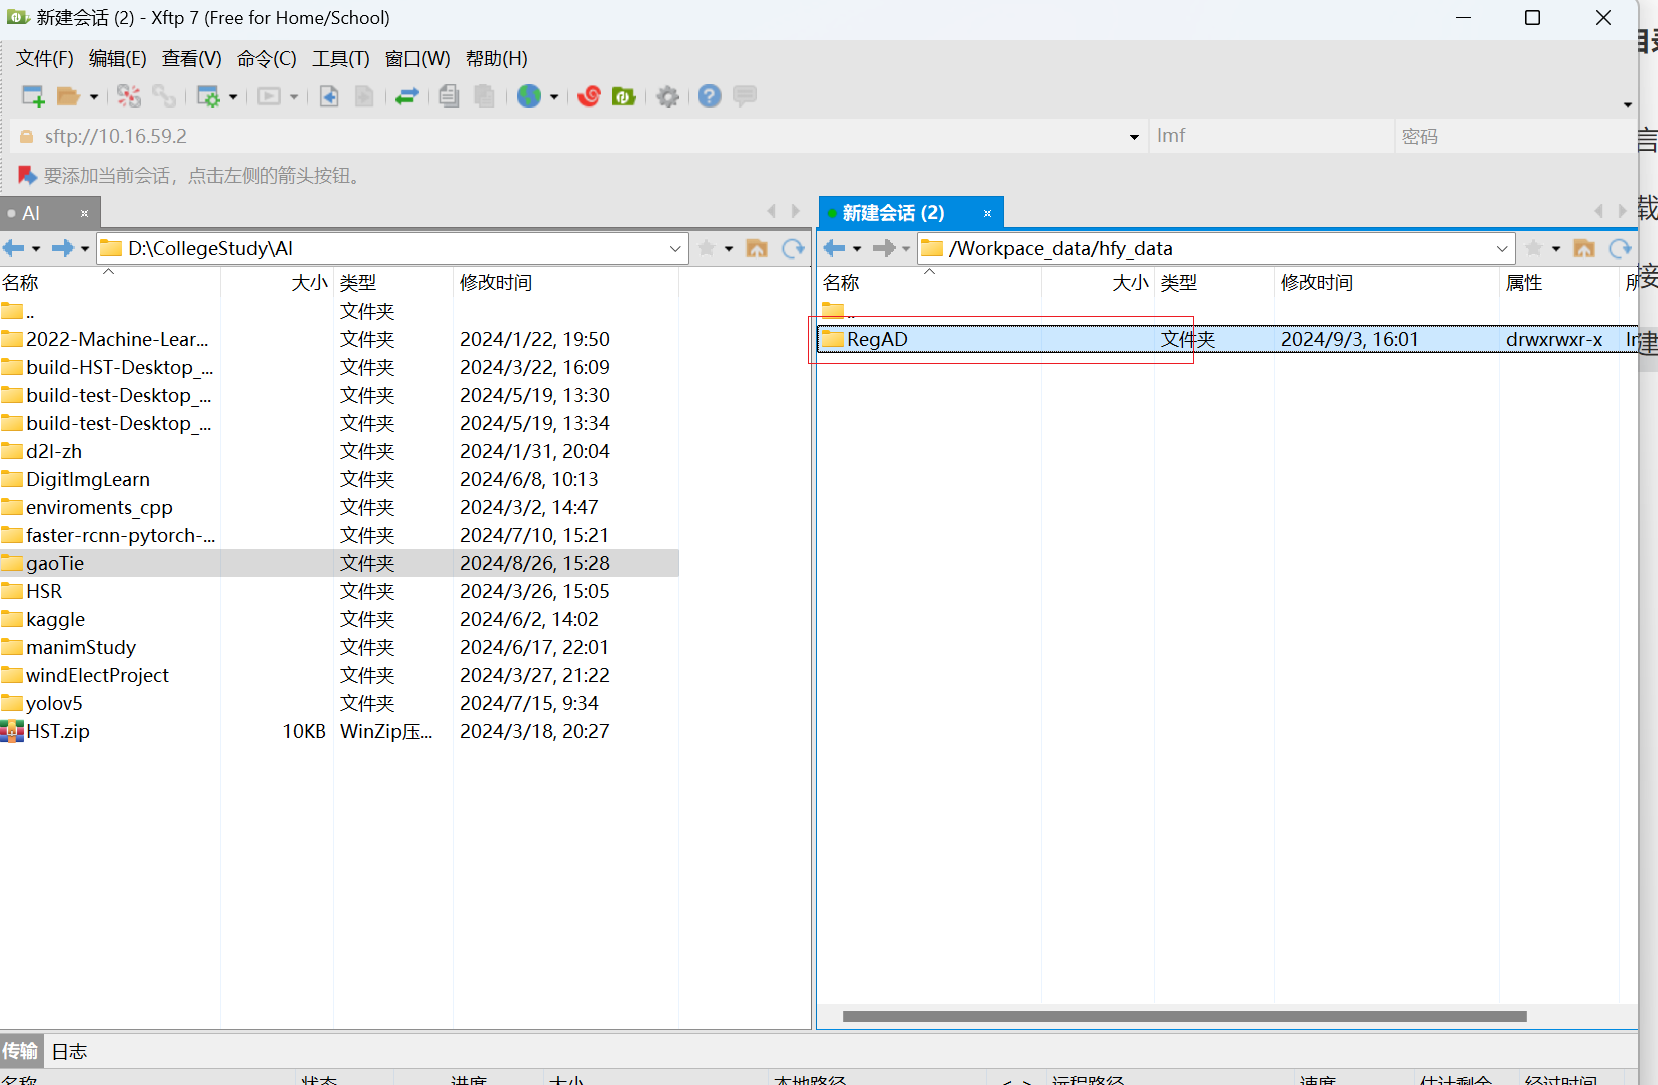Screen dimensions: 1658x1085
Task: Refresh the remote pane
Action: [x=1621, y=248]
